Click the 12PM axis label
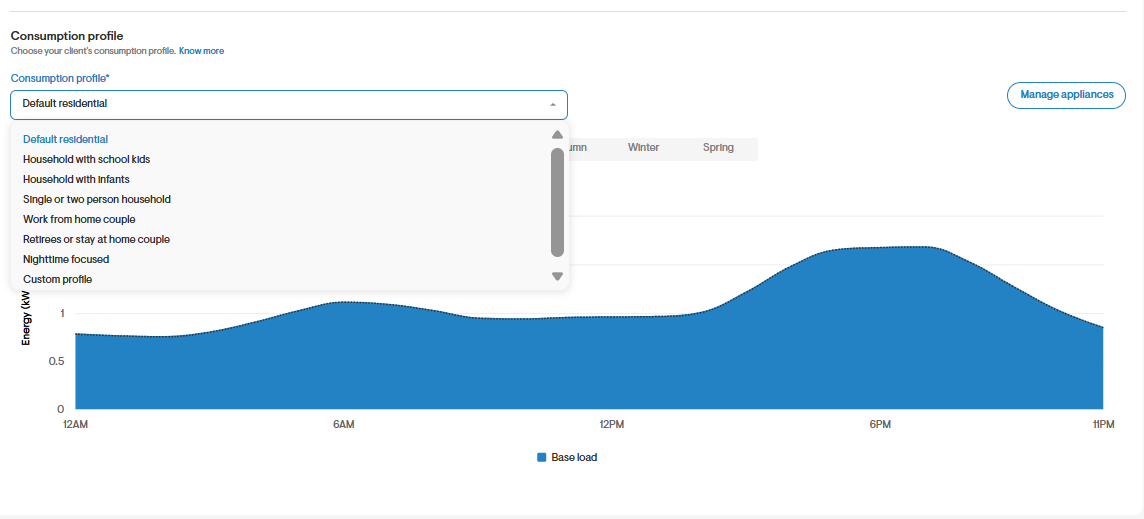 coord(611,425)
